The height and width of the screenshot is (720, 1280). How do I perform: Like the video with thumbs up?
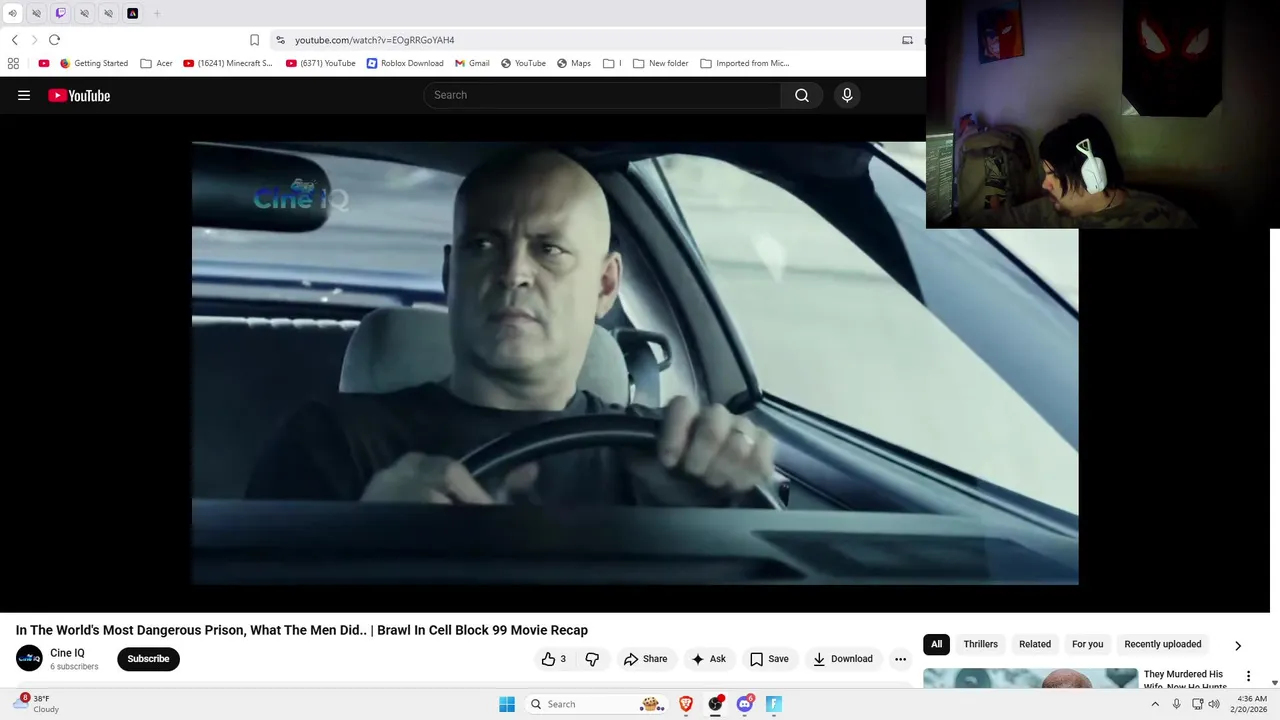tap(553, 659)
